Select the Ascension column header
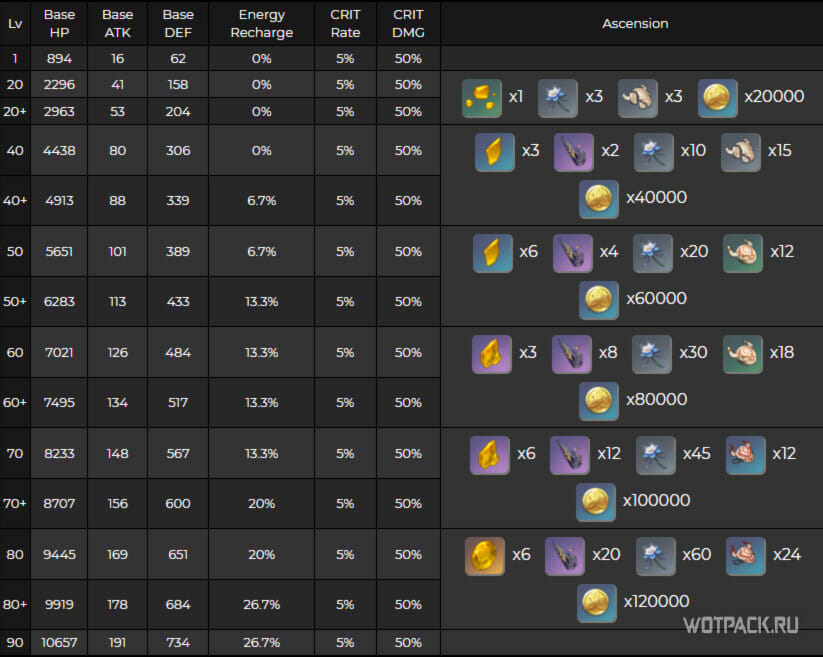The height and width of the screenshot is (657, 823). (x=635, y=23)
